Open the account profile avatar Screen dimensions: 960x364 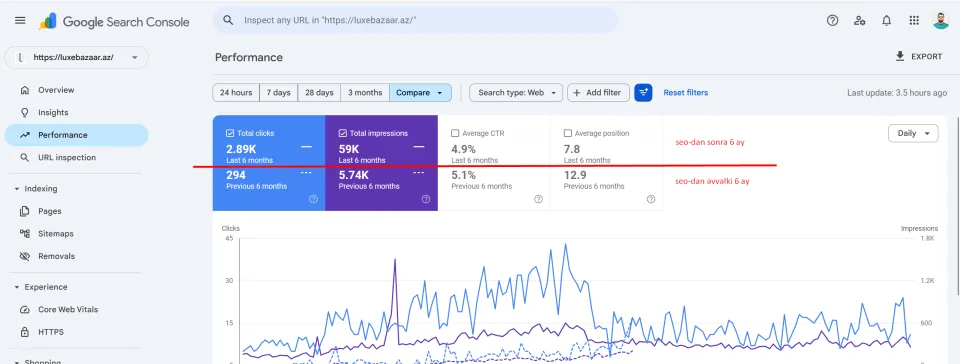pyautogui.click(x=941, y=20)
